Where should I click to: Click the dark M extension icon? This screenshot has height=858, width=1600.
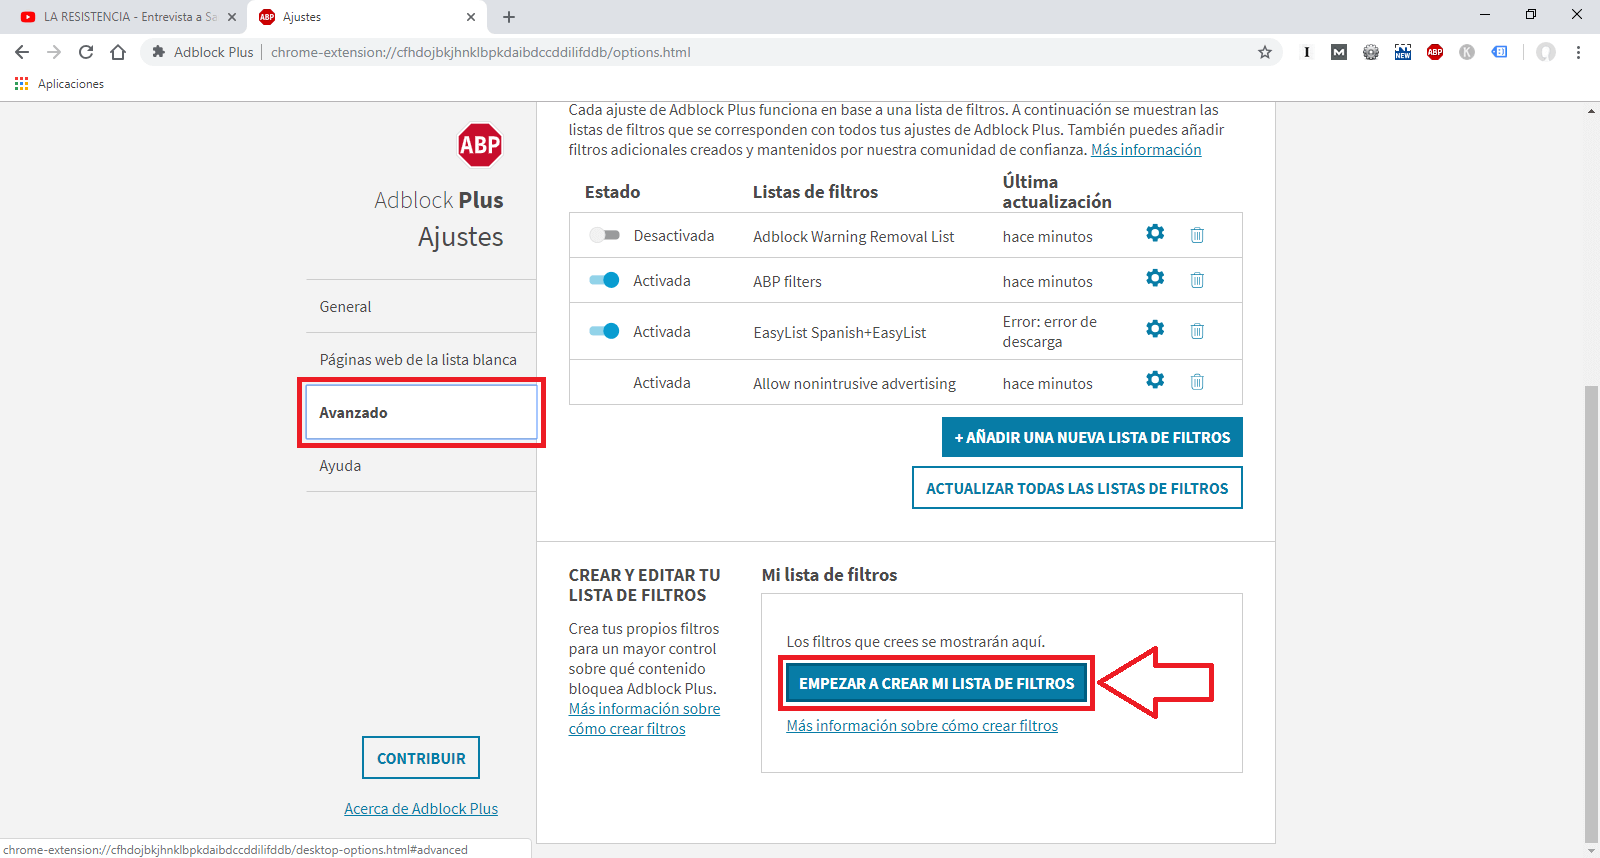(x=1339, y=52)
